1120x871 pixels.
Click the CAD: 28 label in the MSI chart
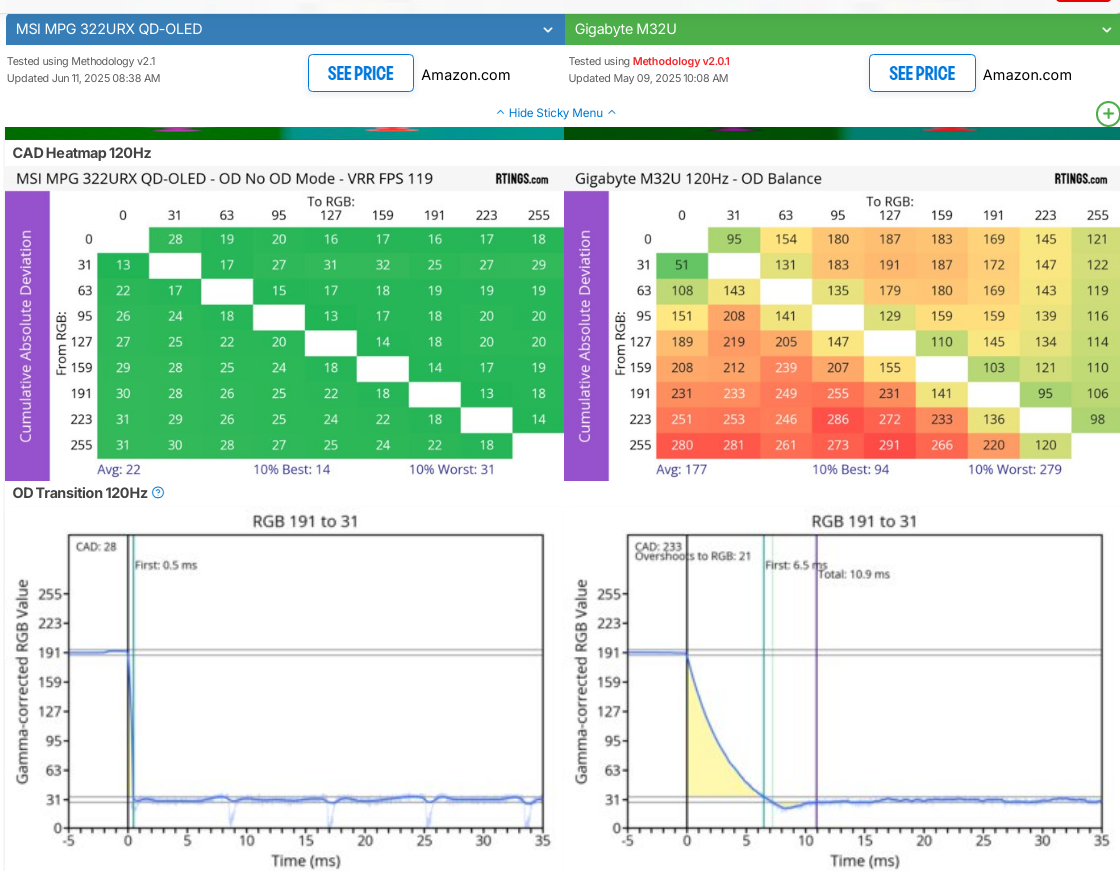tap(96, 547)
